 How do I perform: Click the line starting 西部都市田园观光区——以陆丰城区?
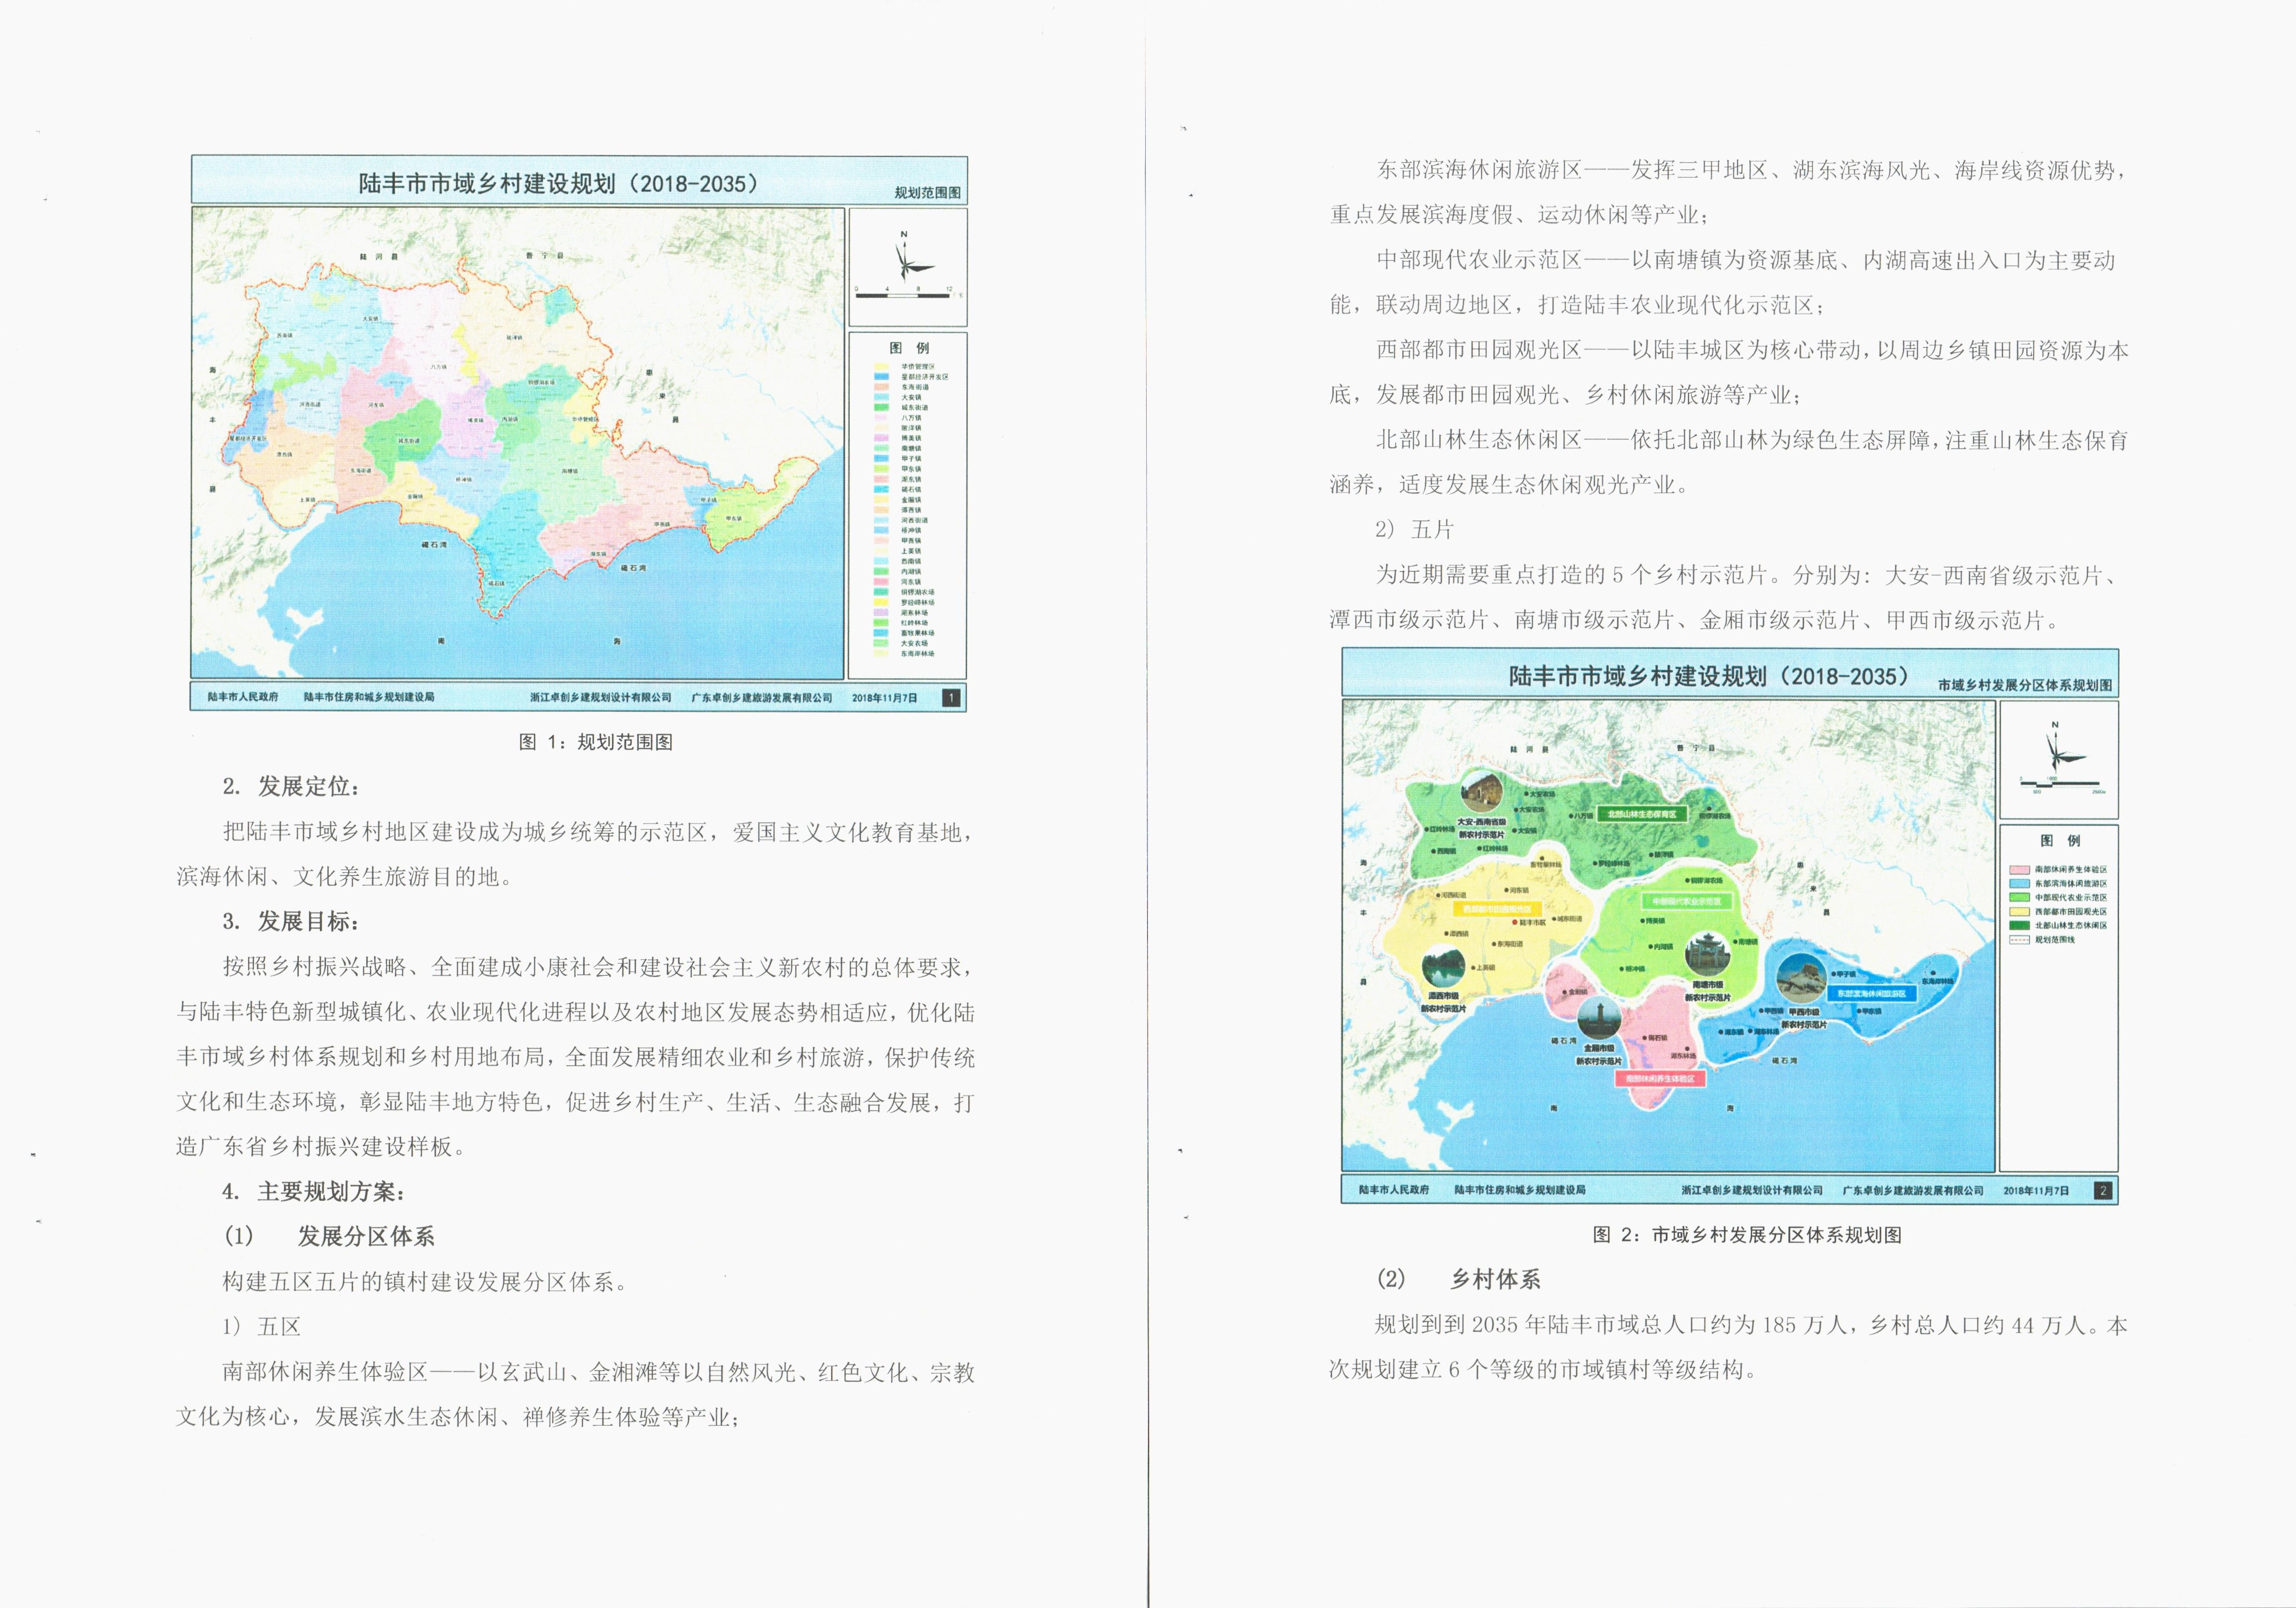point(1752,350)
